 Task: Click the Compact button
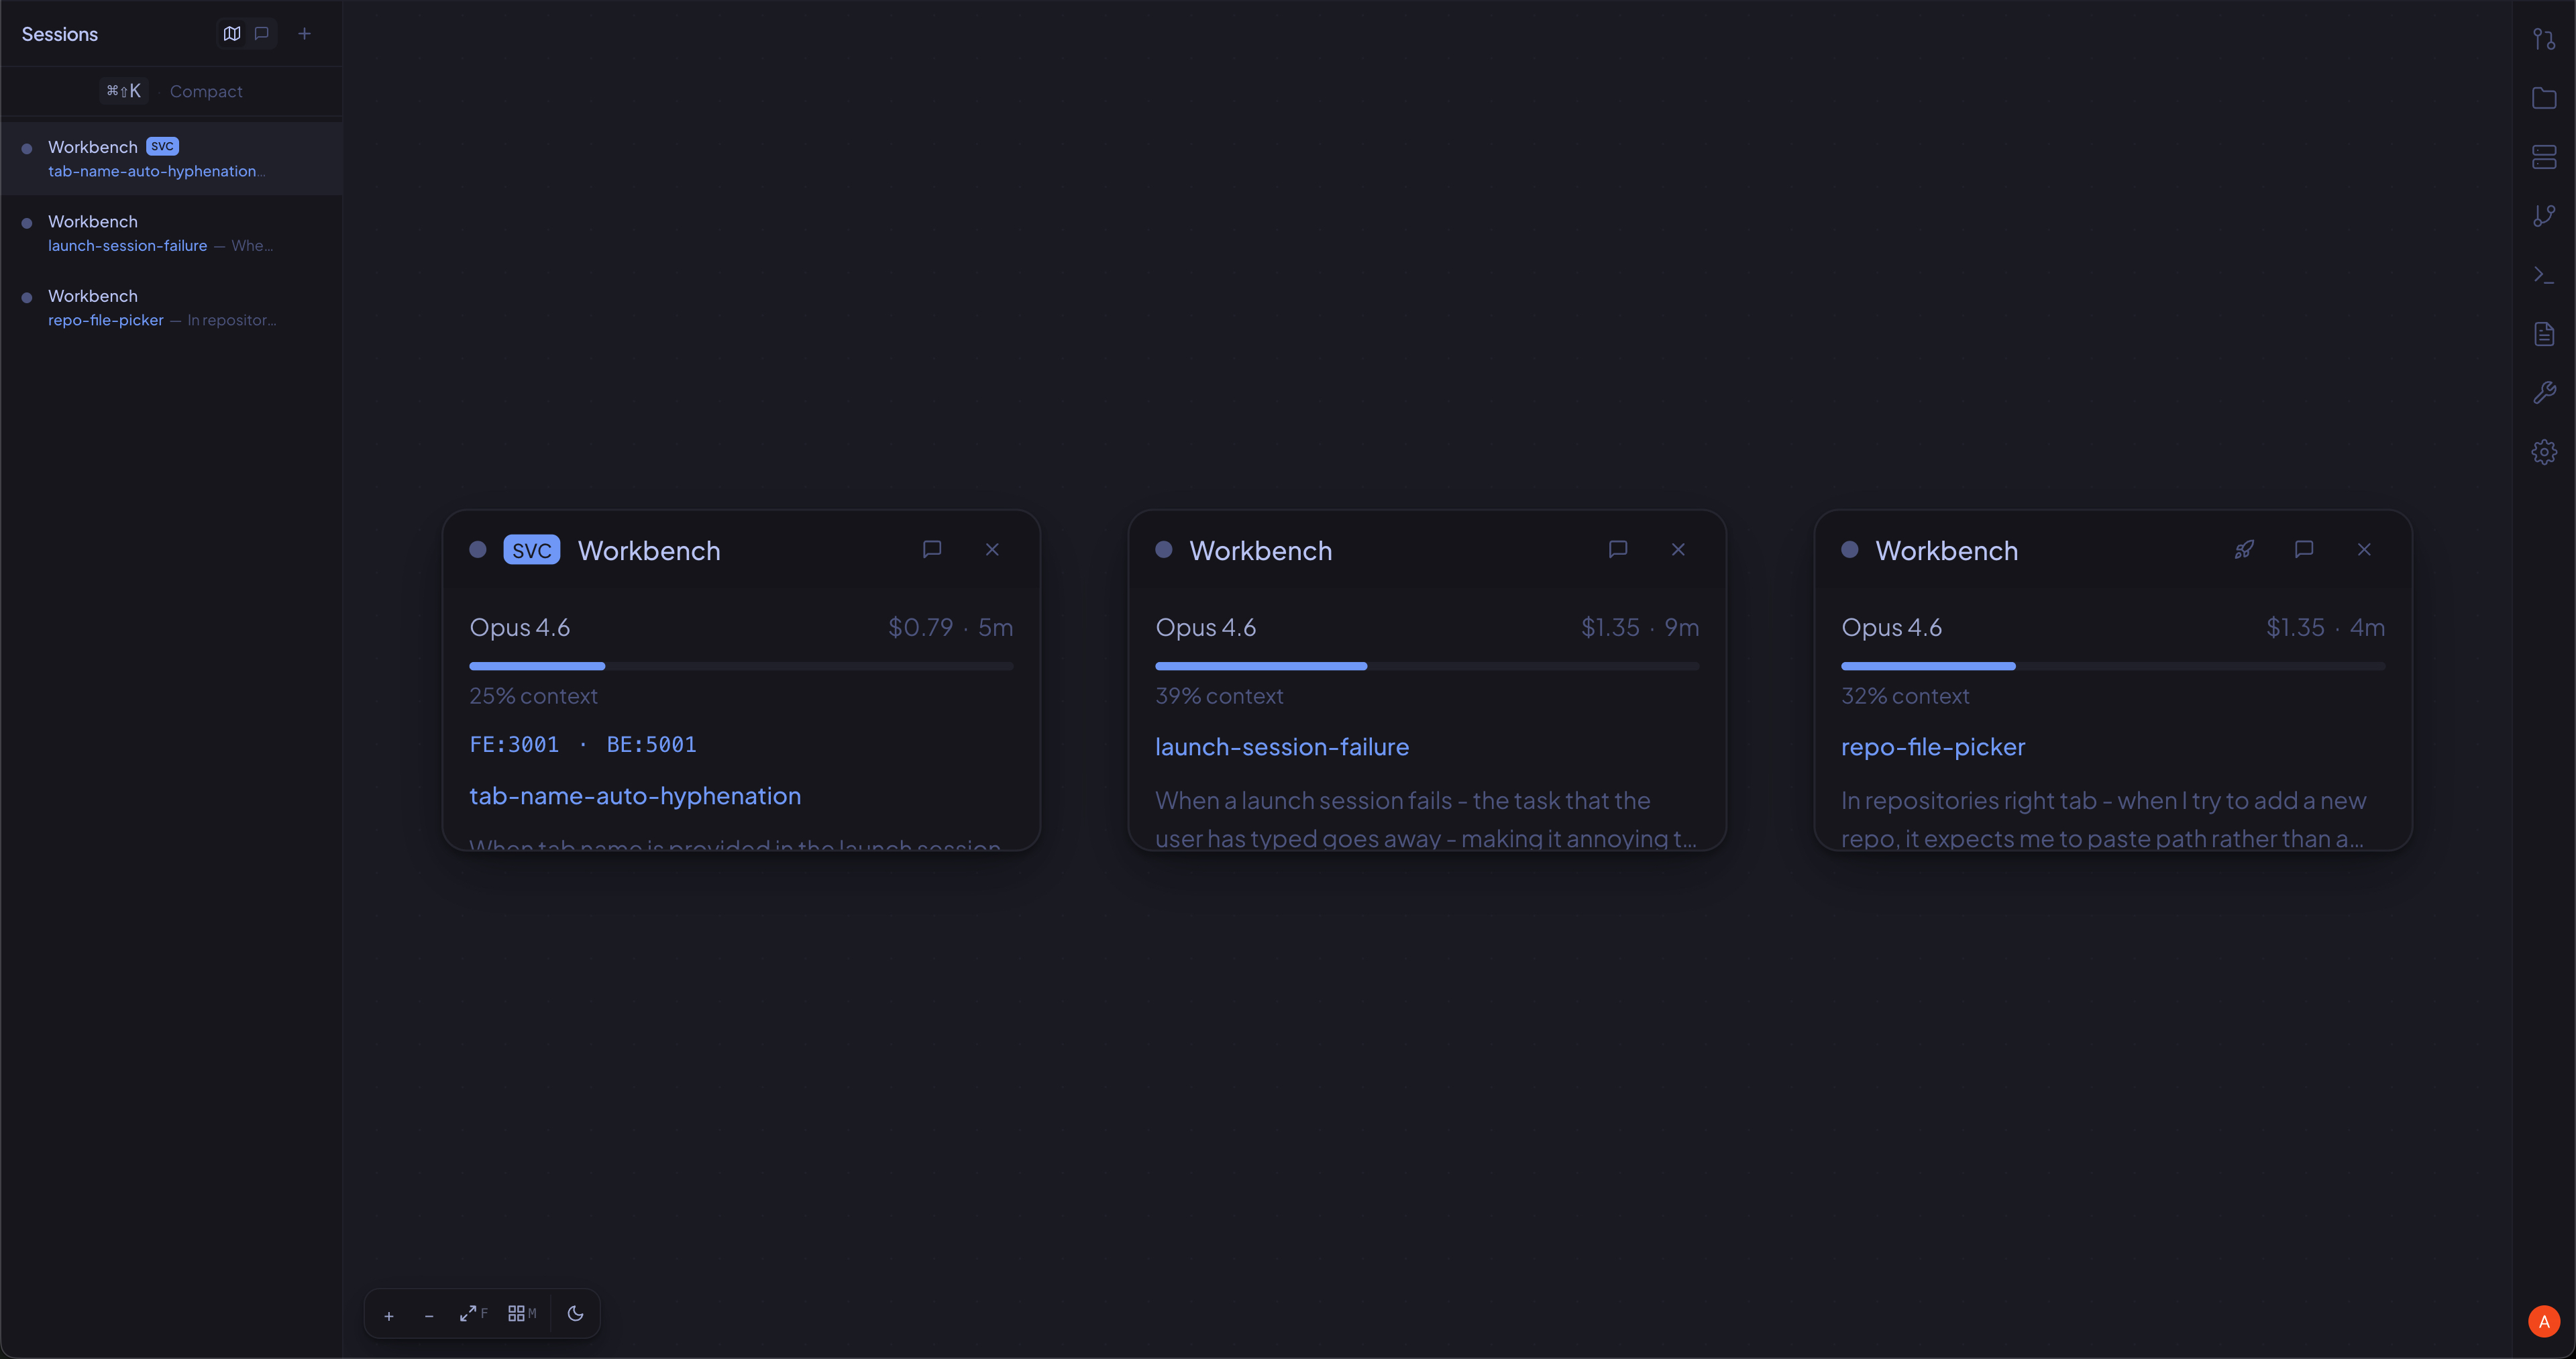[x=206, y=91]
